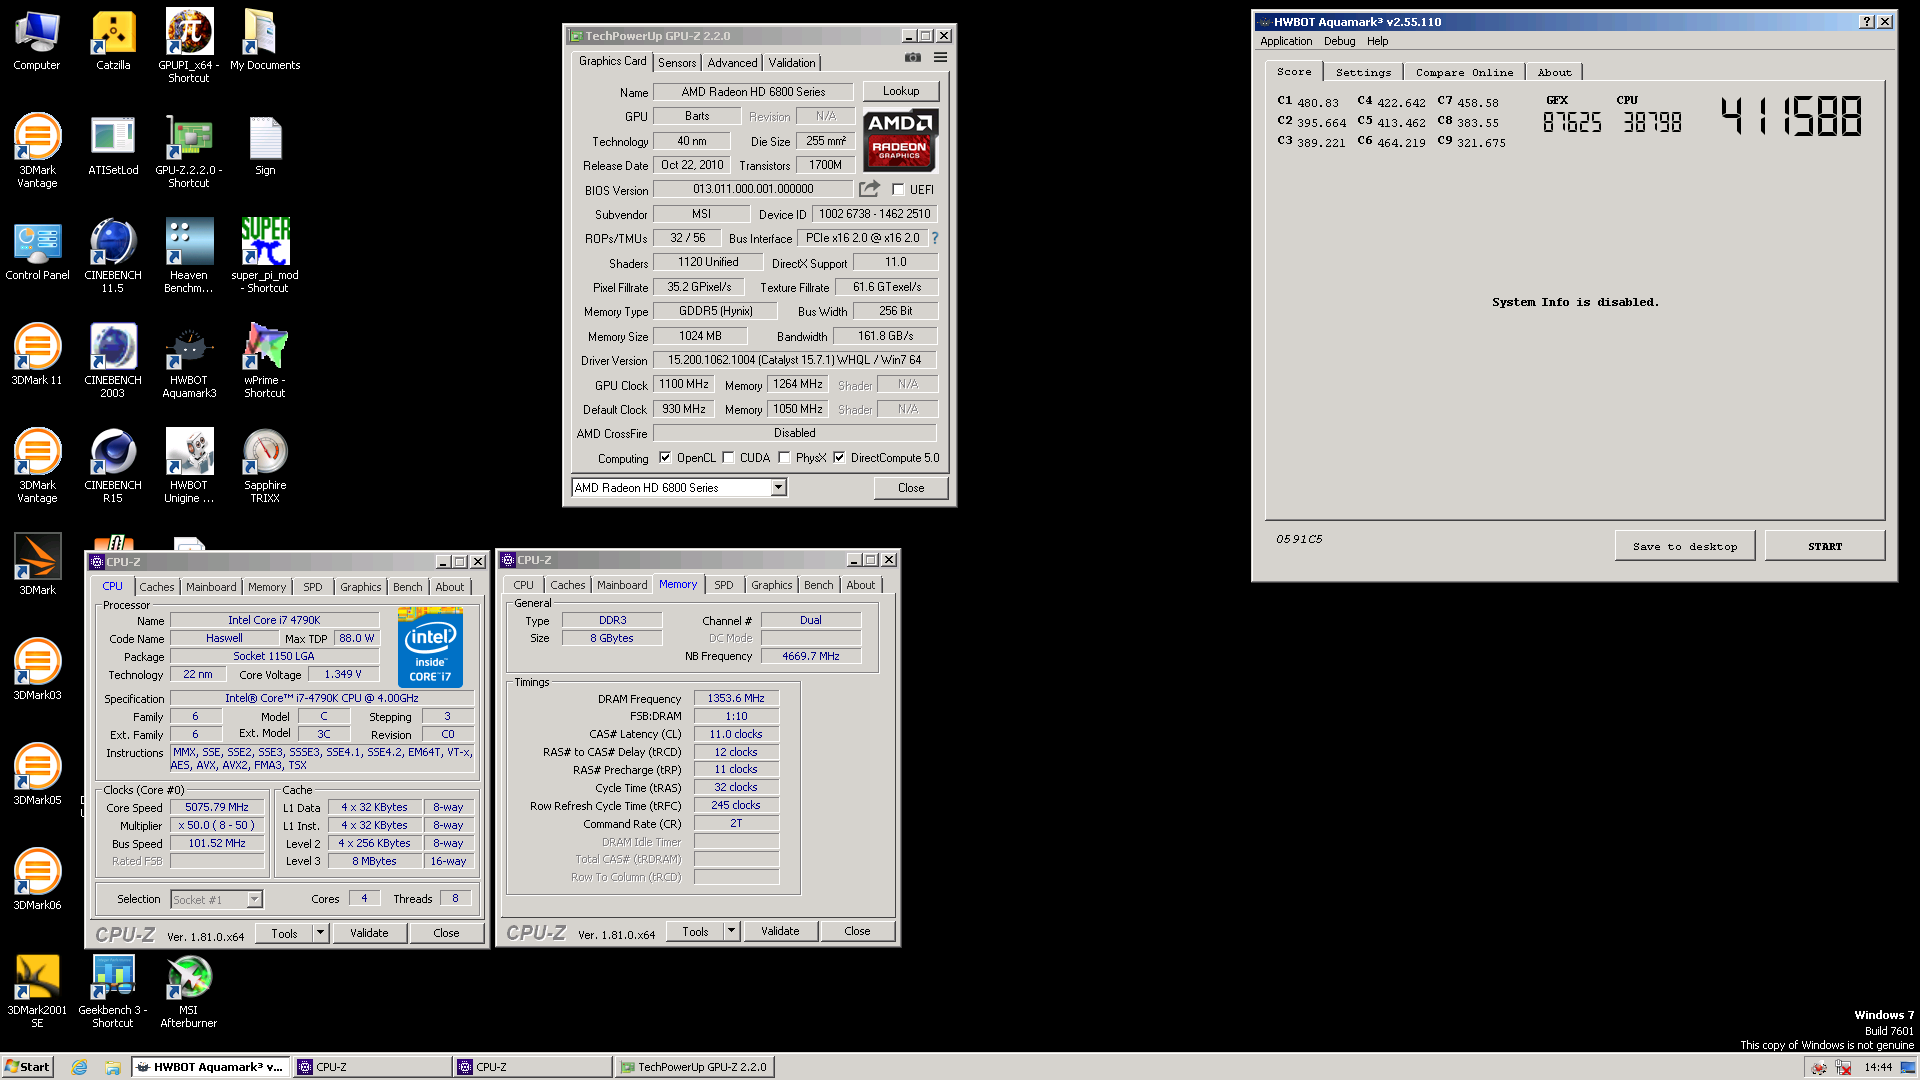The width and height of the screenshot is (1920, 1080).
Task: Open Tools dropdown arrow in Memory tab window
Action: pos(731,931)
